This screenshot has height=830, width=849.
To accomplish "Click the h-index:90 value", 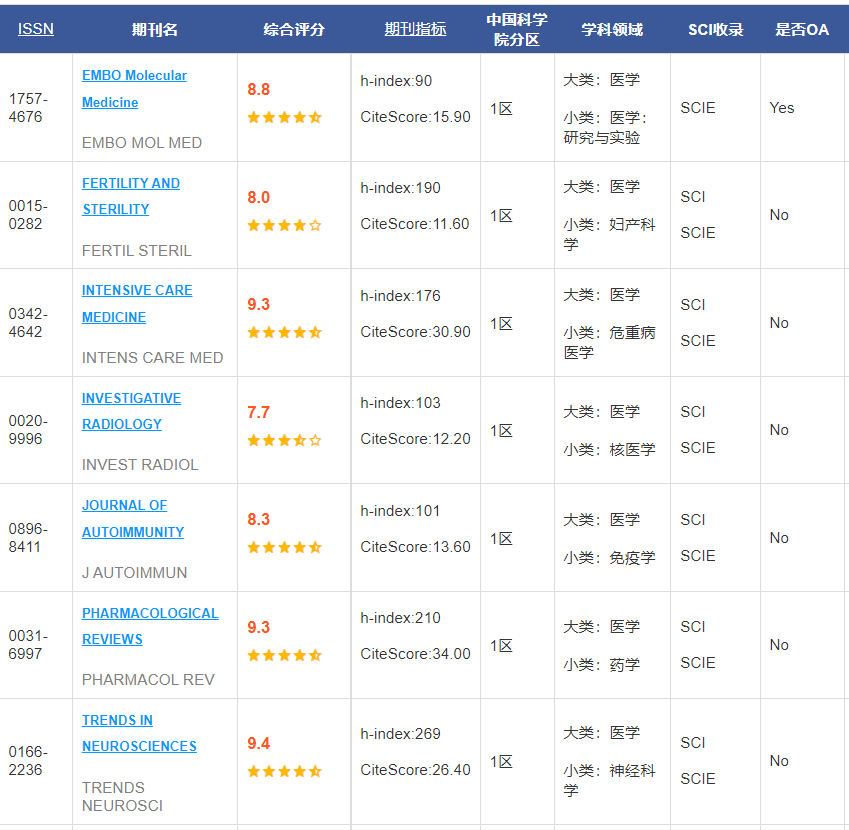I will tap(396, 81).
